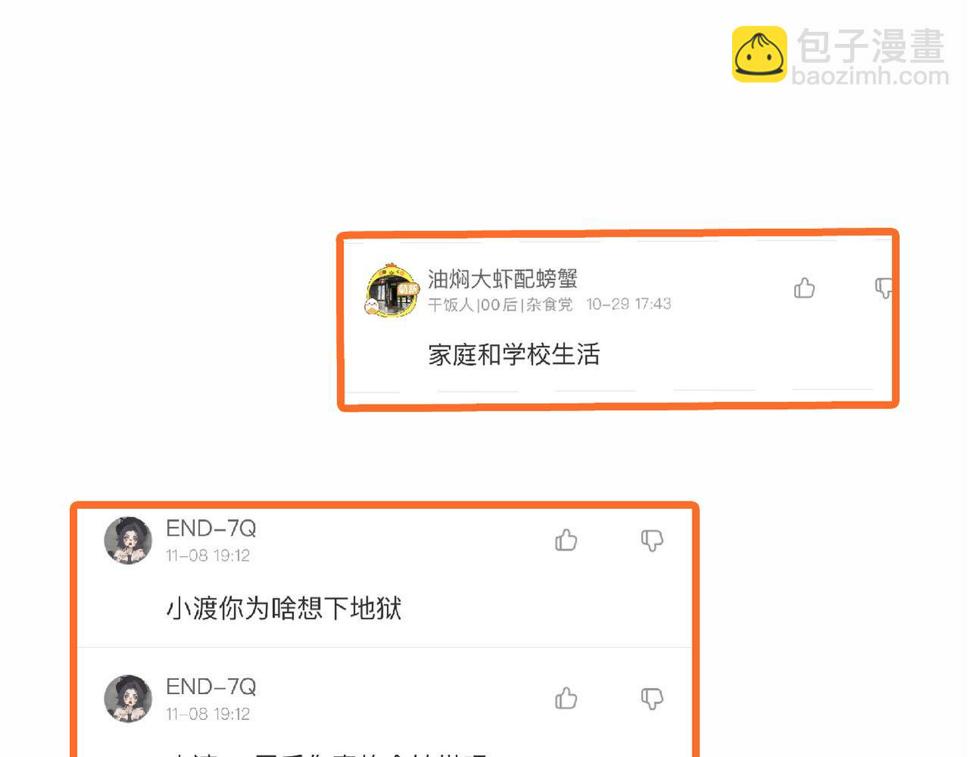Image resolution: width=970 pixels, height=757 pixels.
Task: Like the second END-7Q comment
Action: 566,698
